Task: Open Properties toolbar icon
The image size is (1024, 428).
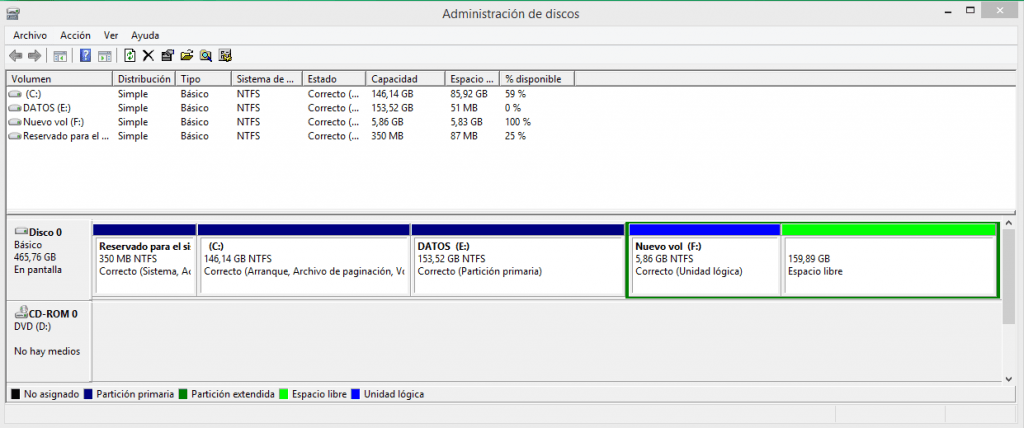Action: [x=167, y=56]
